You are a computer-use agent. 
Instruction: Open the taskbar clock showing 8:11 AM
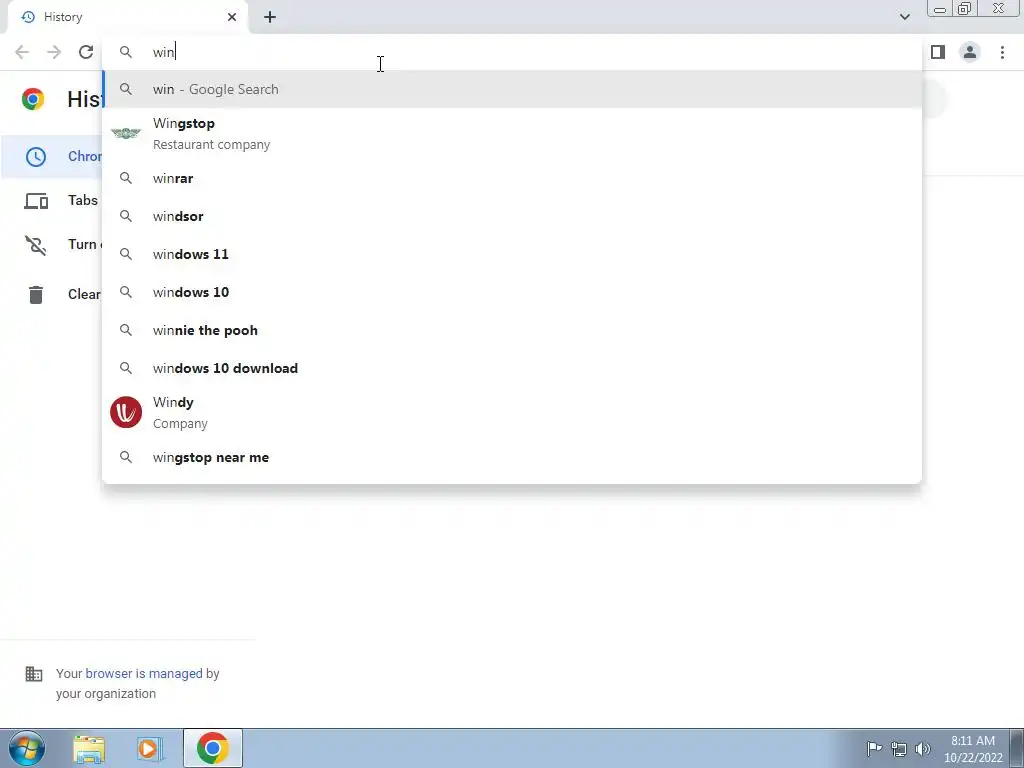click(973, 749)
